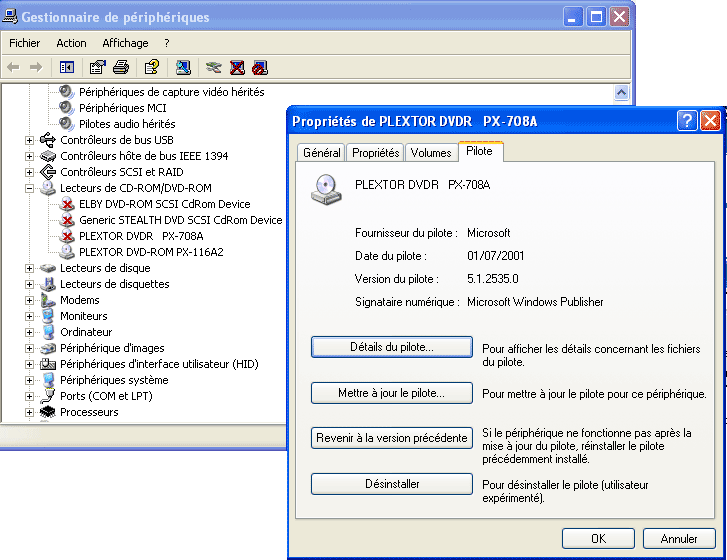Expand the Ordinateur node
Viewport: 727px width, 560px height.
tap(29, 332)
